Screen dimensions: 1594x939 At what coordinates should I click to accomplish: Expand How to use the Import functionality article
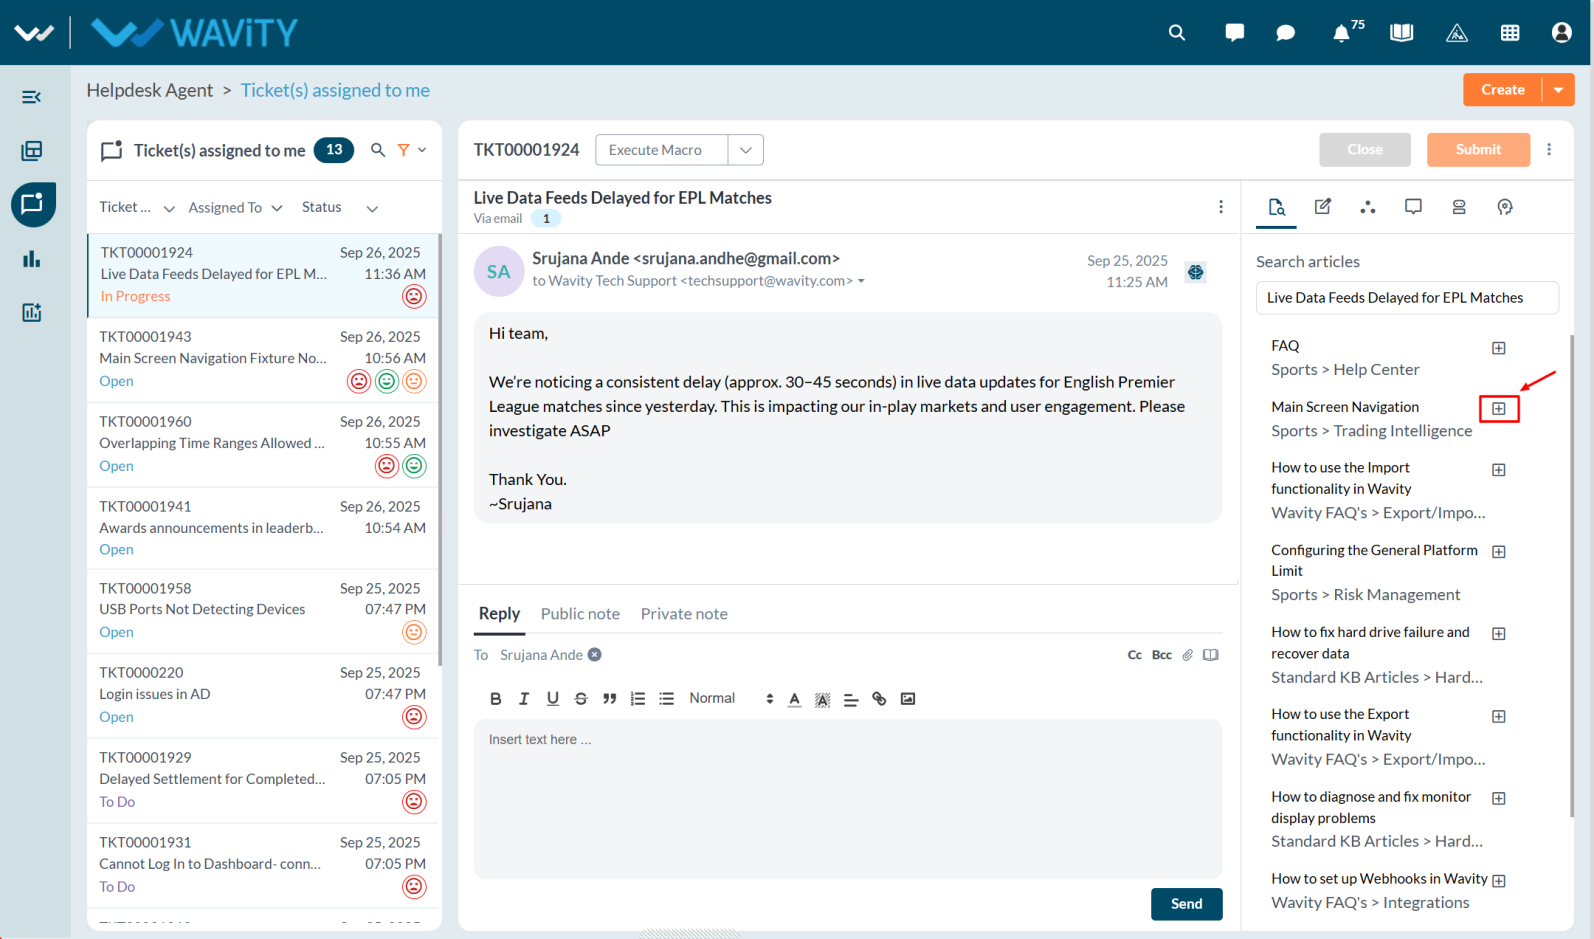[1499, 470]
